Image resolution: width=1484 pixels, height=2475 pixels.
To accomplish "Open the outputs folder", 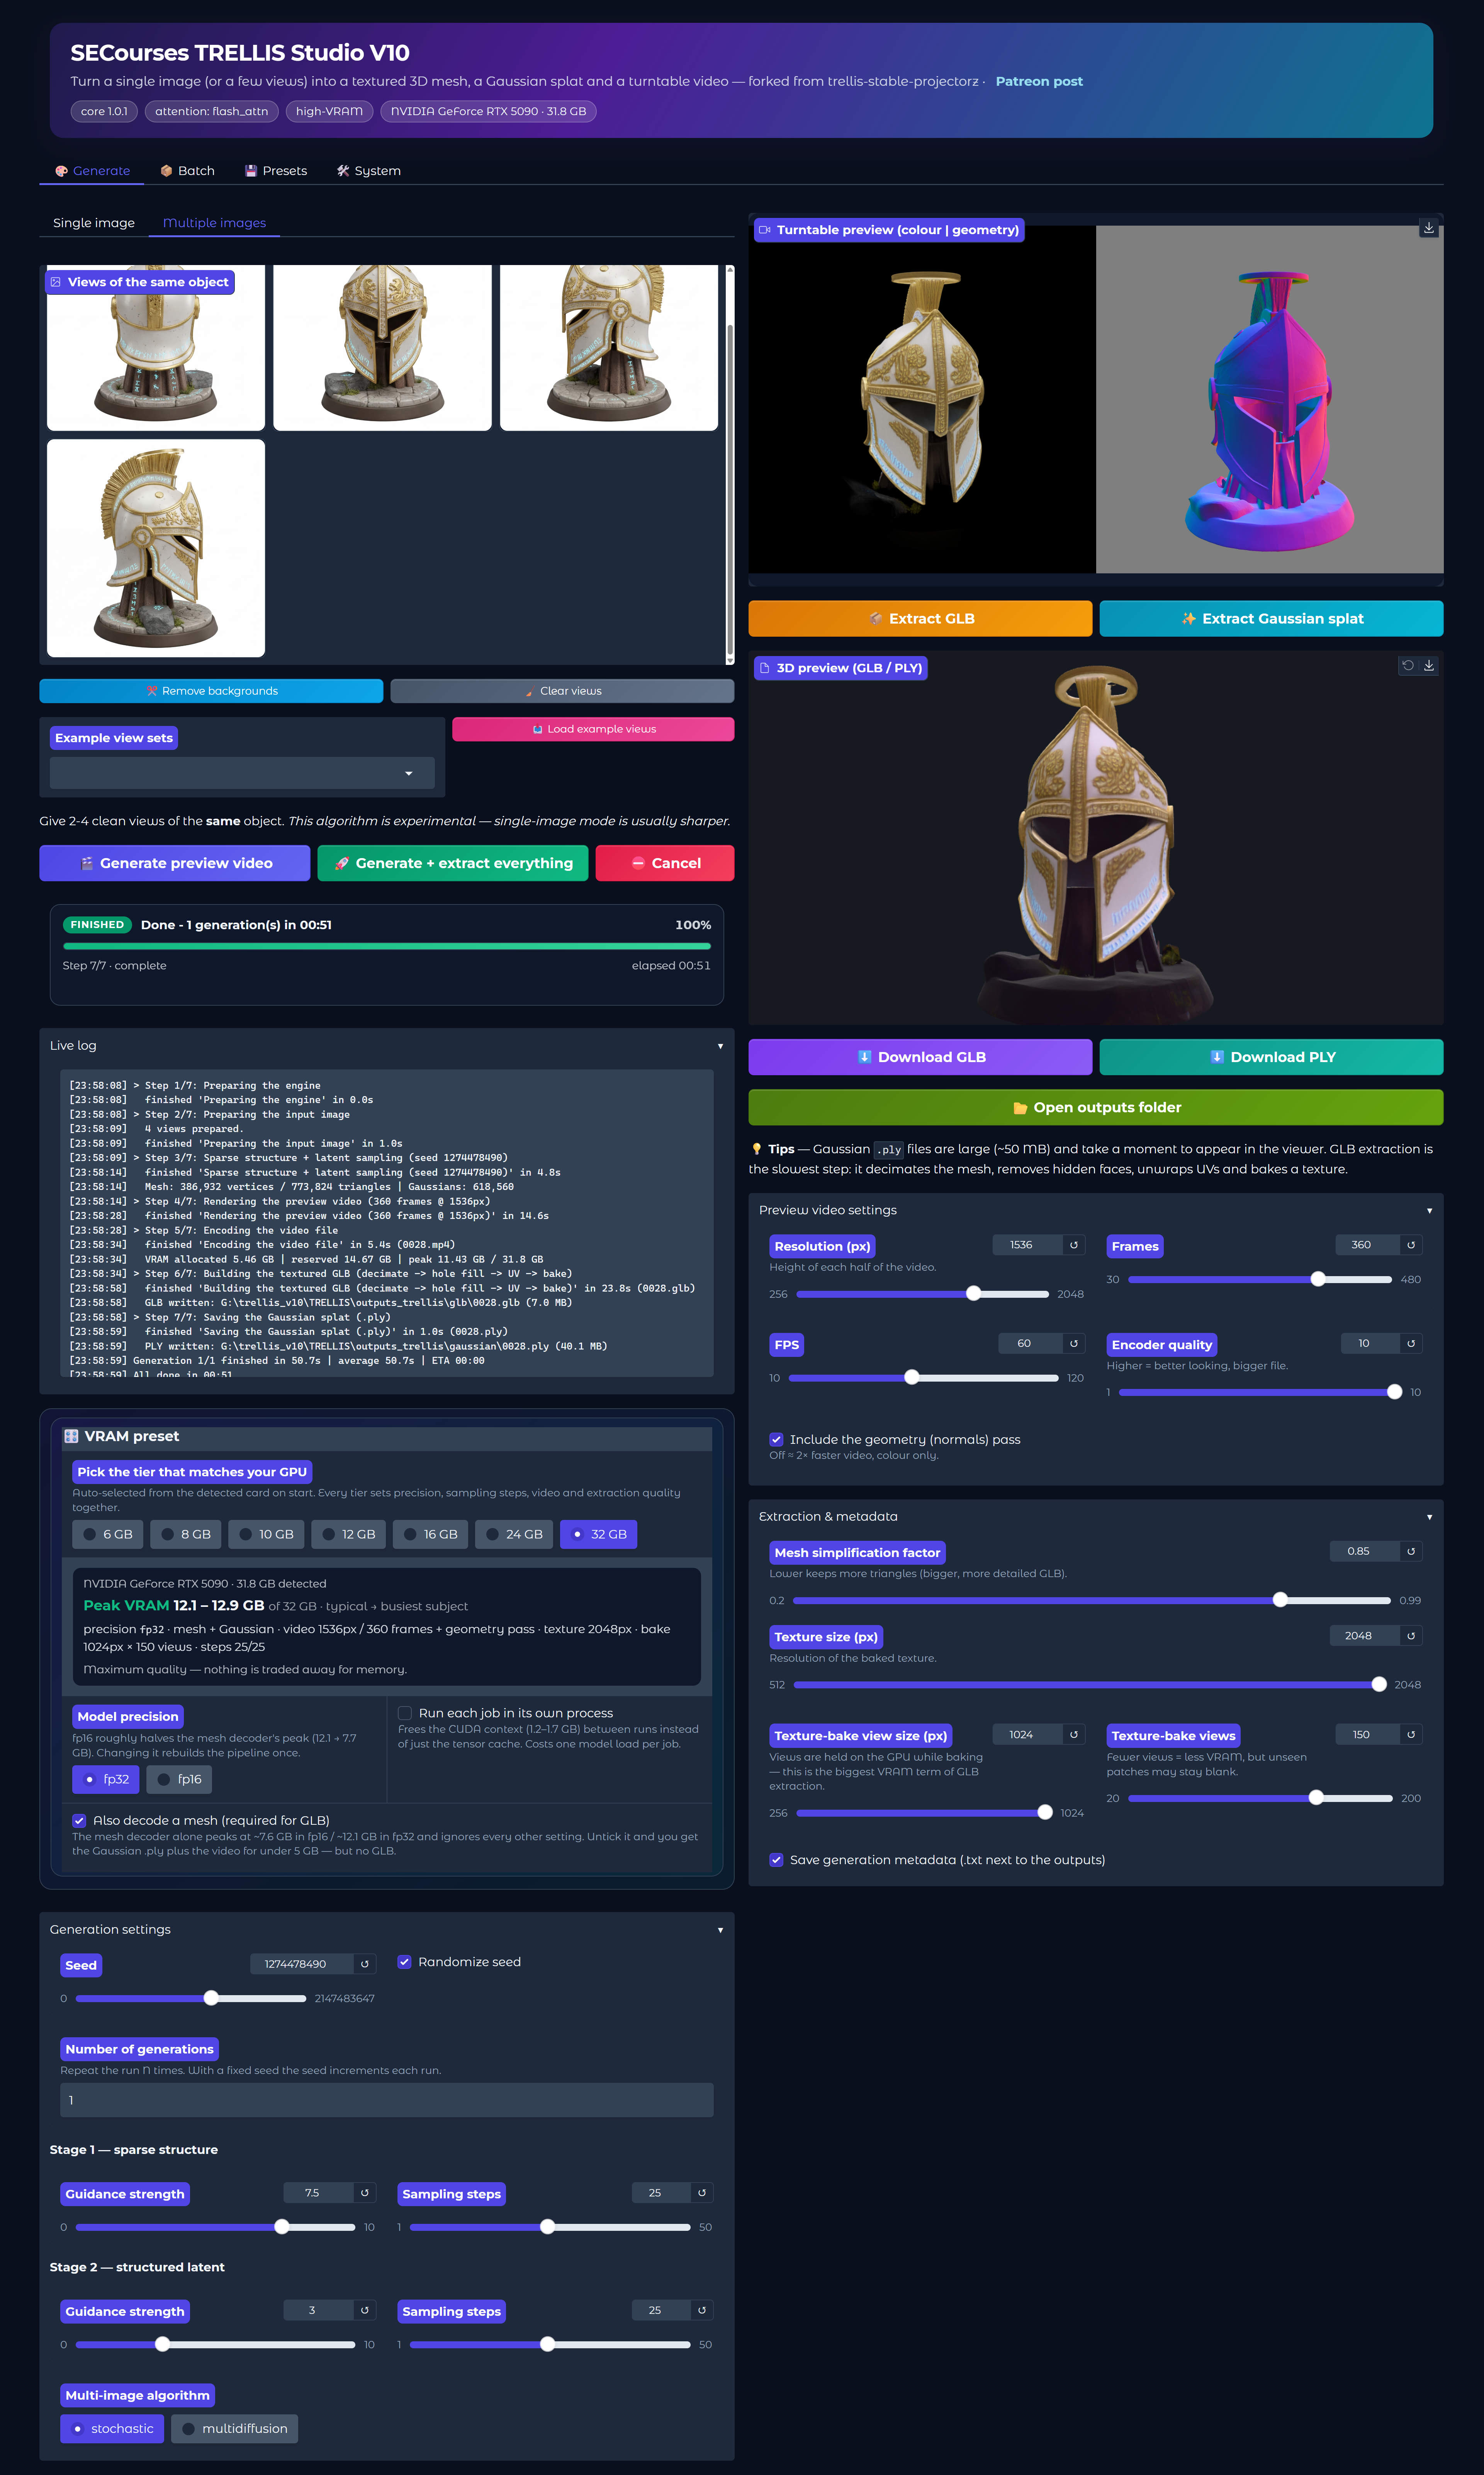I will pyautogui.click(x=1096, y=1107).
